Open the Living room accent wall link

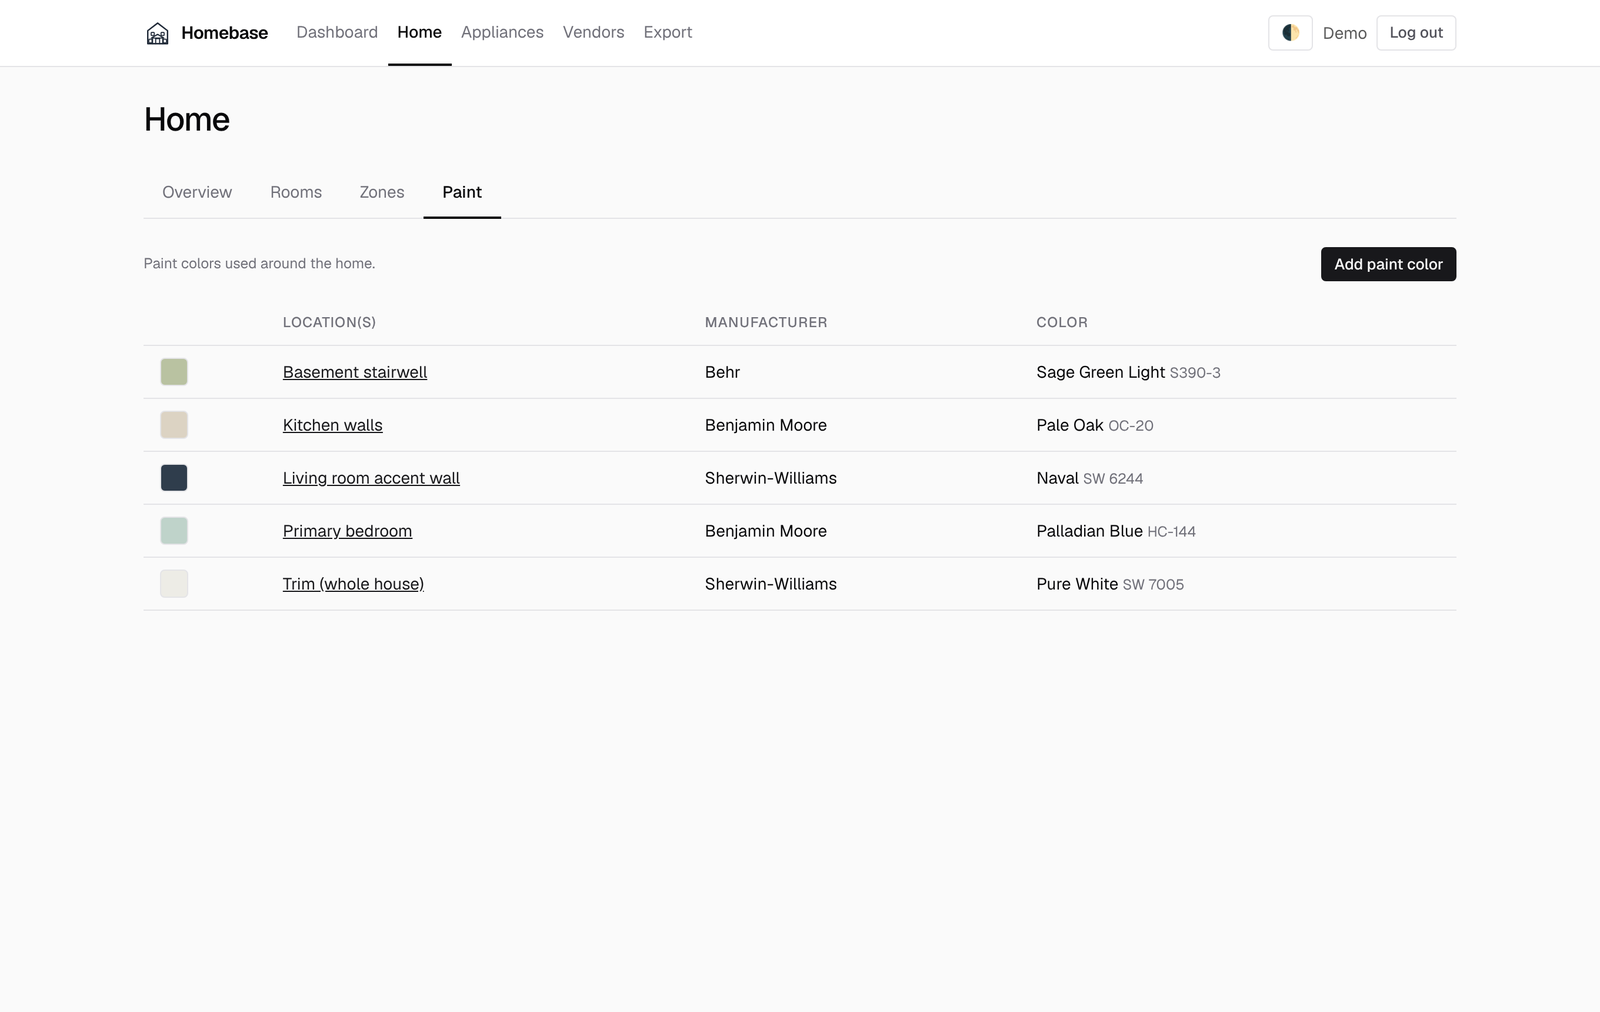[371, 478]
